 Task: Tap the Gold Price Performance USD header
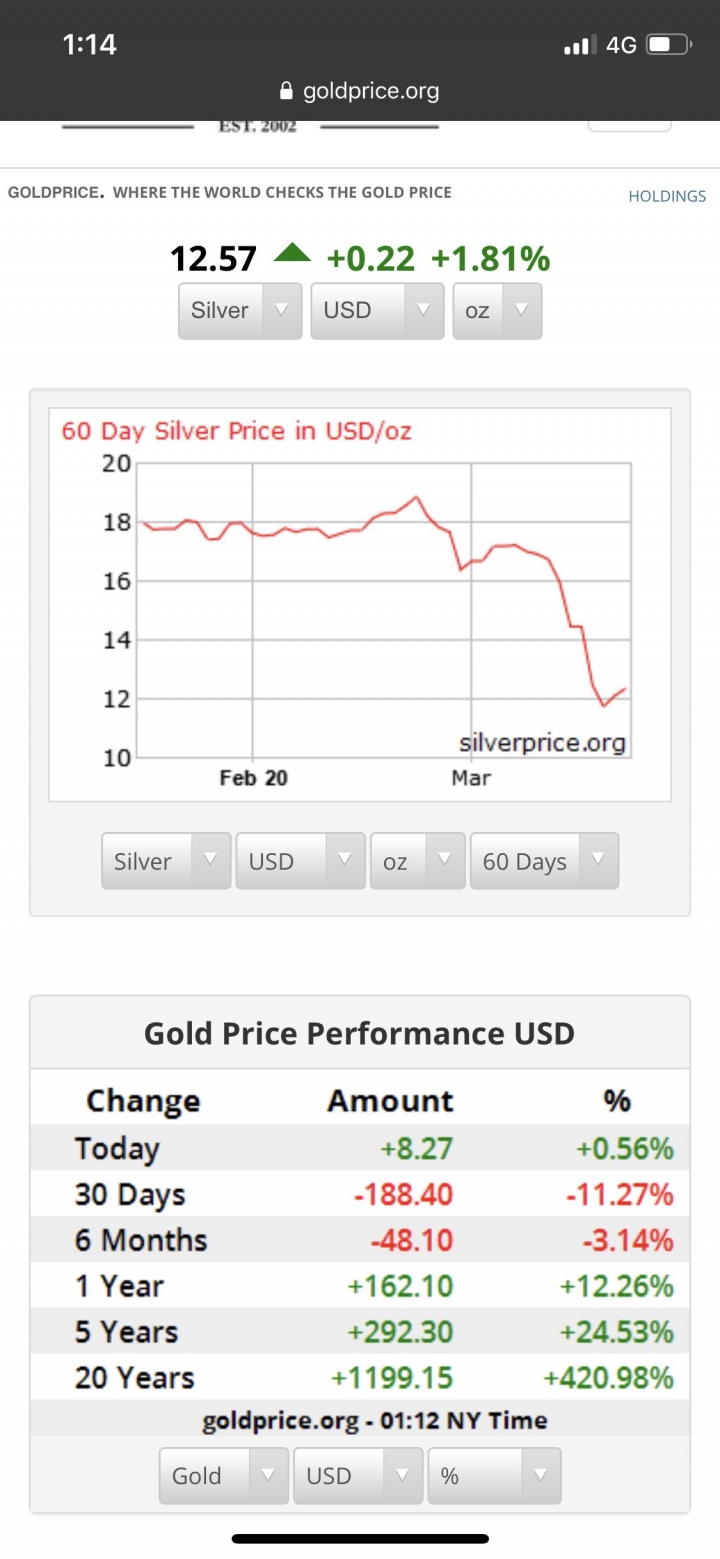point(360,1033)
